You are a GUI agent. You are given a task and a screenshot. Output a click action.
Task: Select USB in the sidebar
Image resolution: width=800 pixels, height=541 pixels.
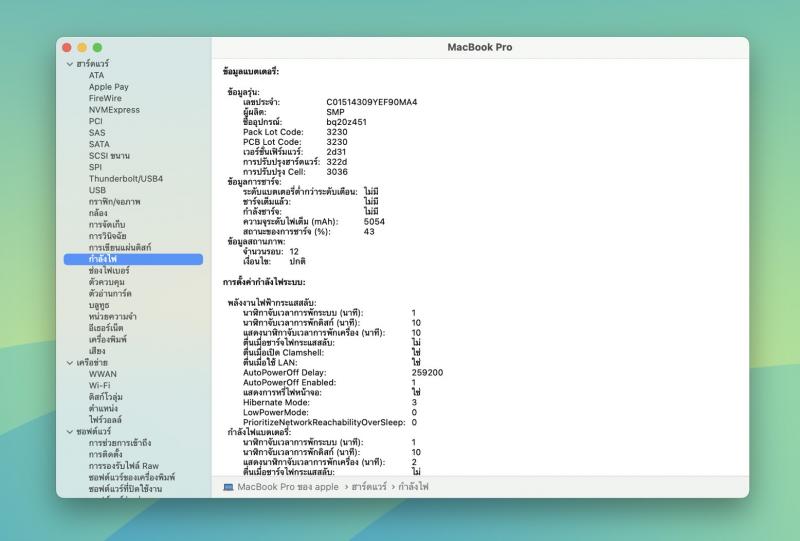point(97,190)
